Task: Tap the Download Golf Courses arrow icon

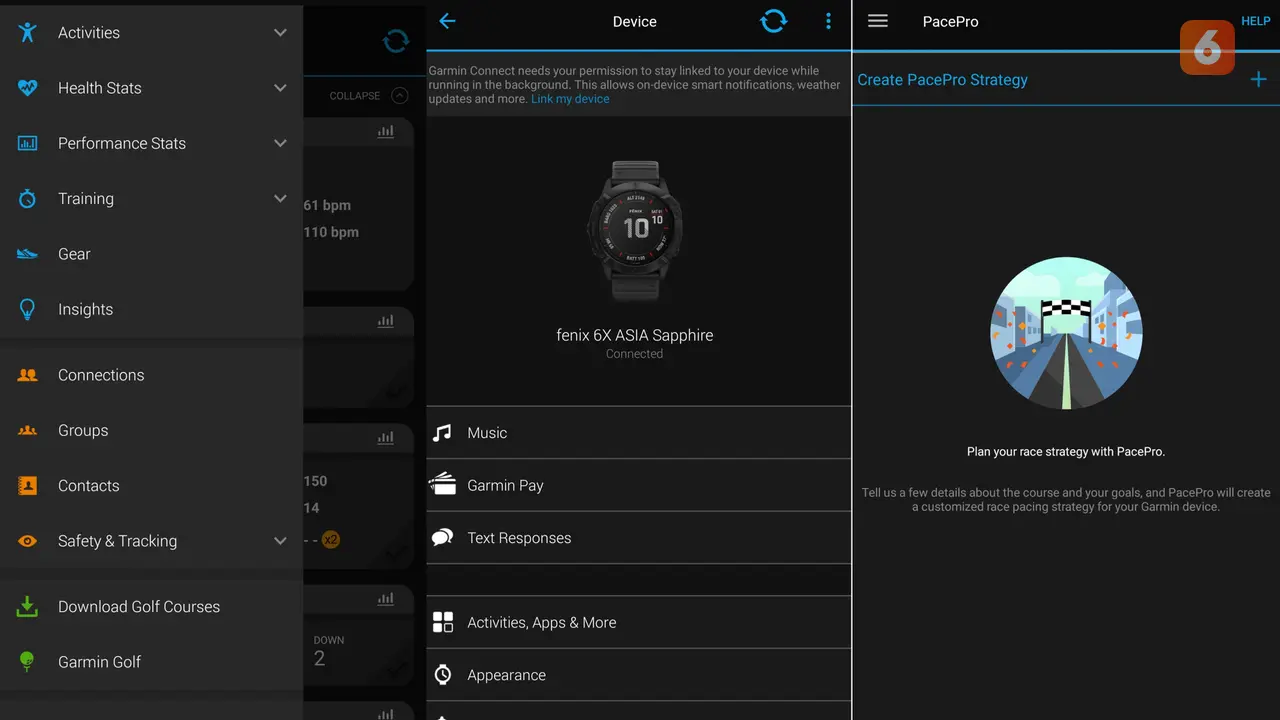Action: tap(27, 606)
